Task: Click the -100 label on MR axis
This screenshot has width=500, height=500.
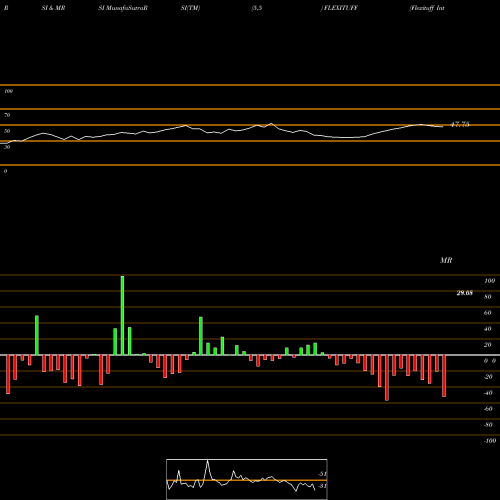Action: tap(490, 441)
